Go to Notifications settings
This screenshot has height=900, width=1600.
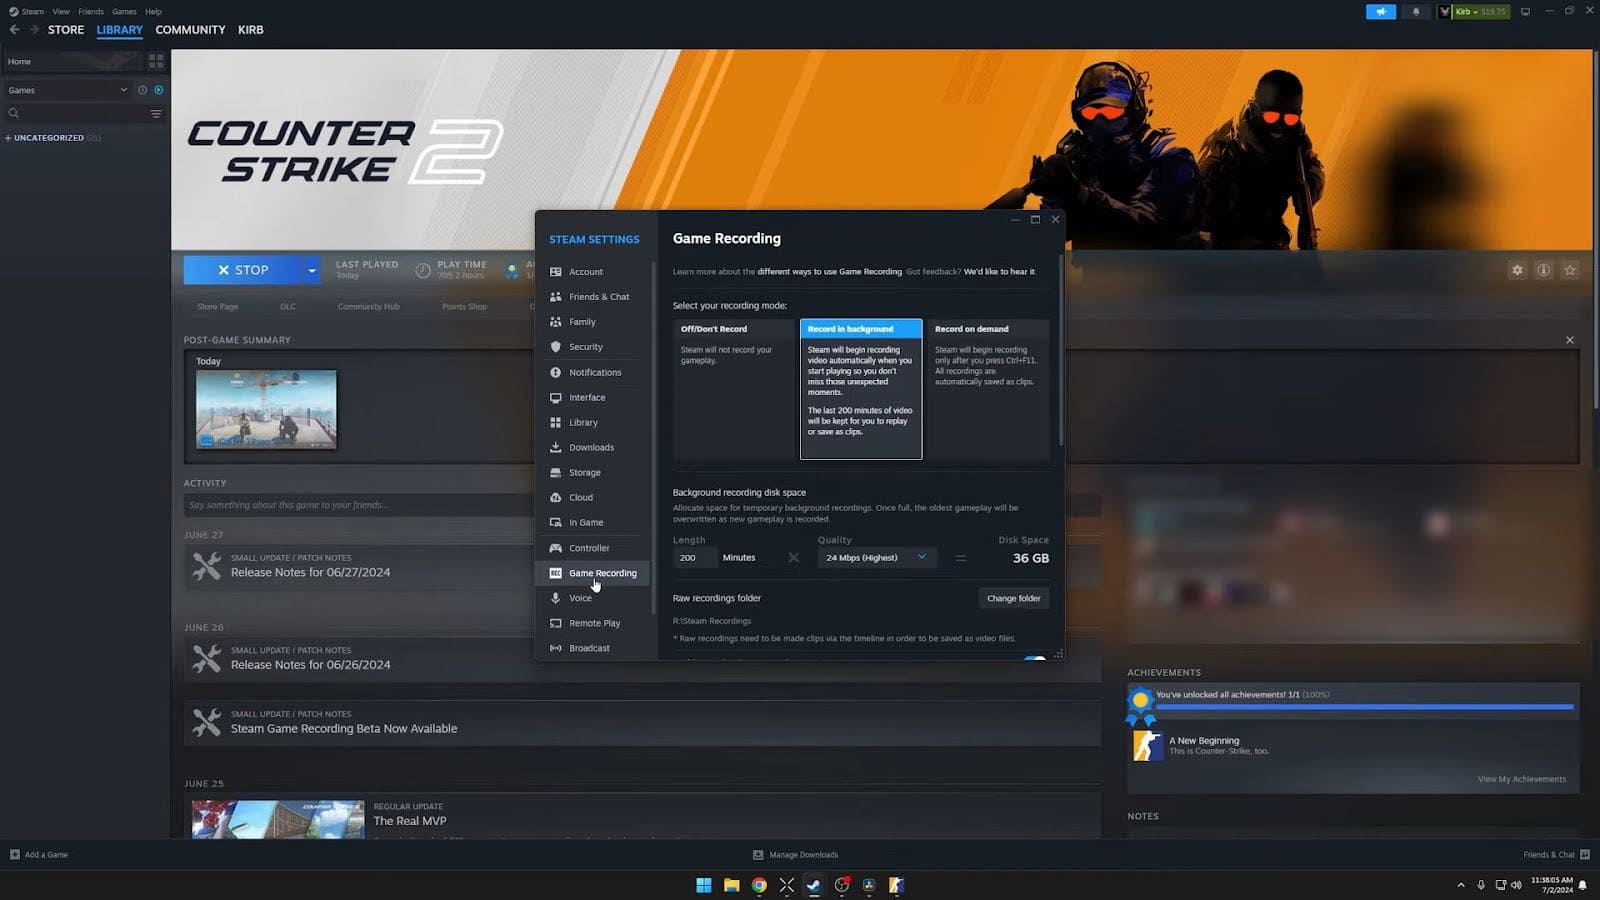pyautogui.click(x=593, y=372)
